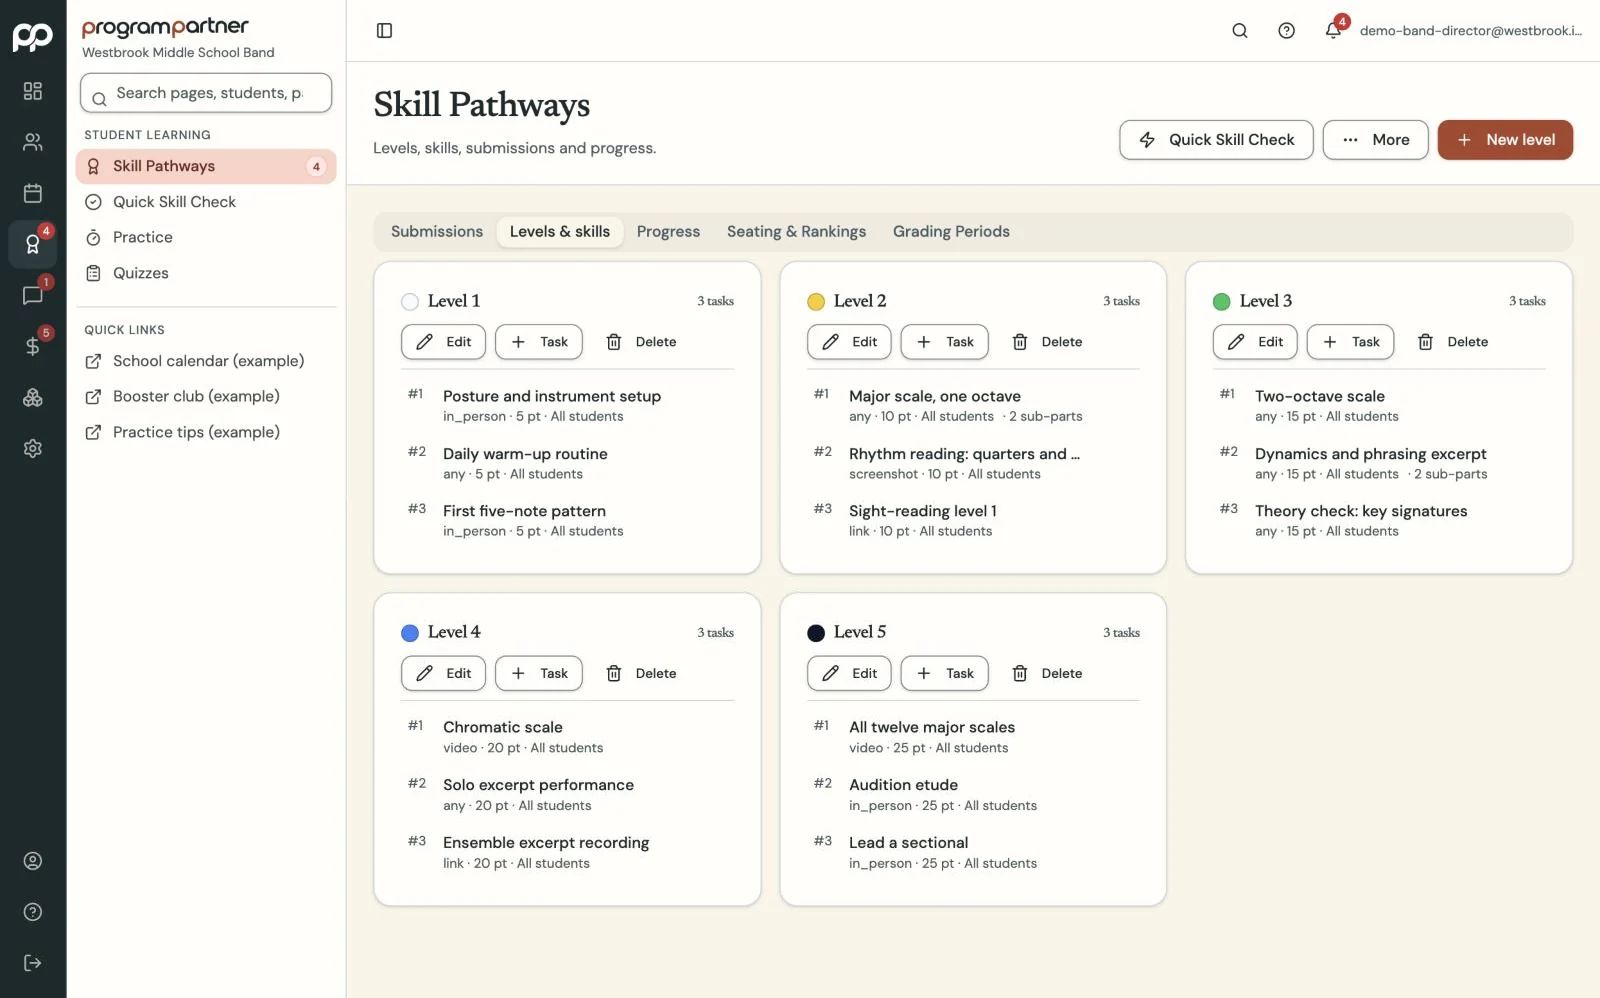Open the Seating & Rankings tab

coord(796,232)
